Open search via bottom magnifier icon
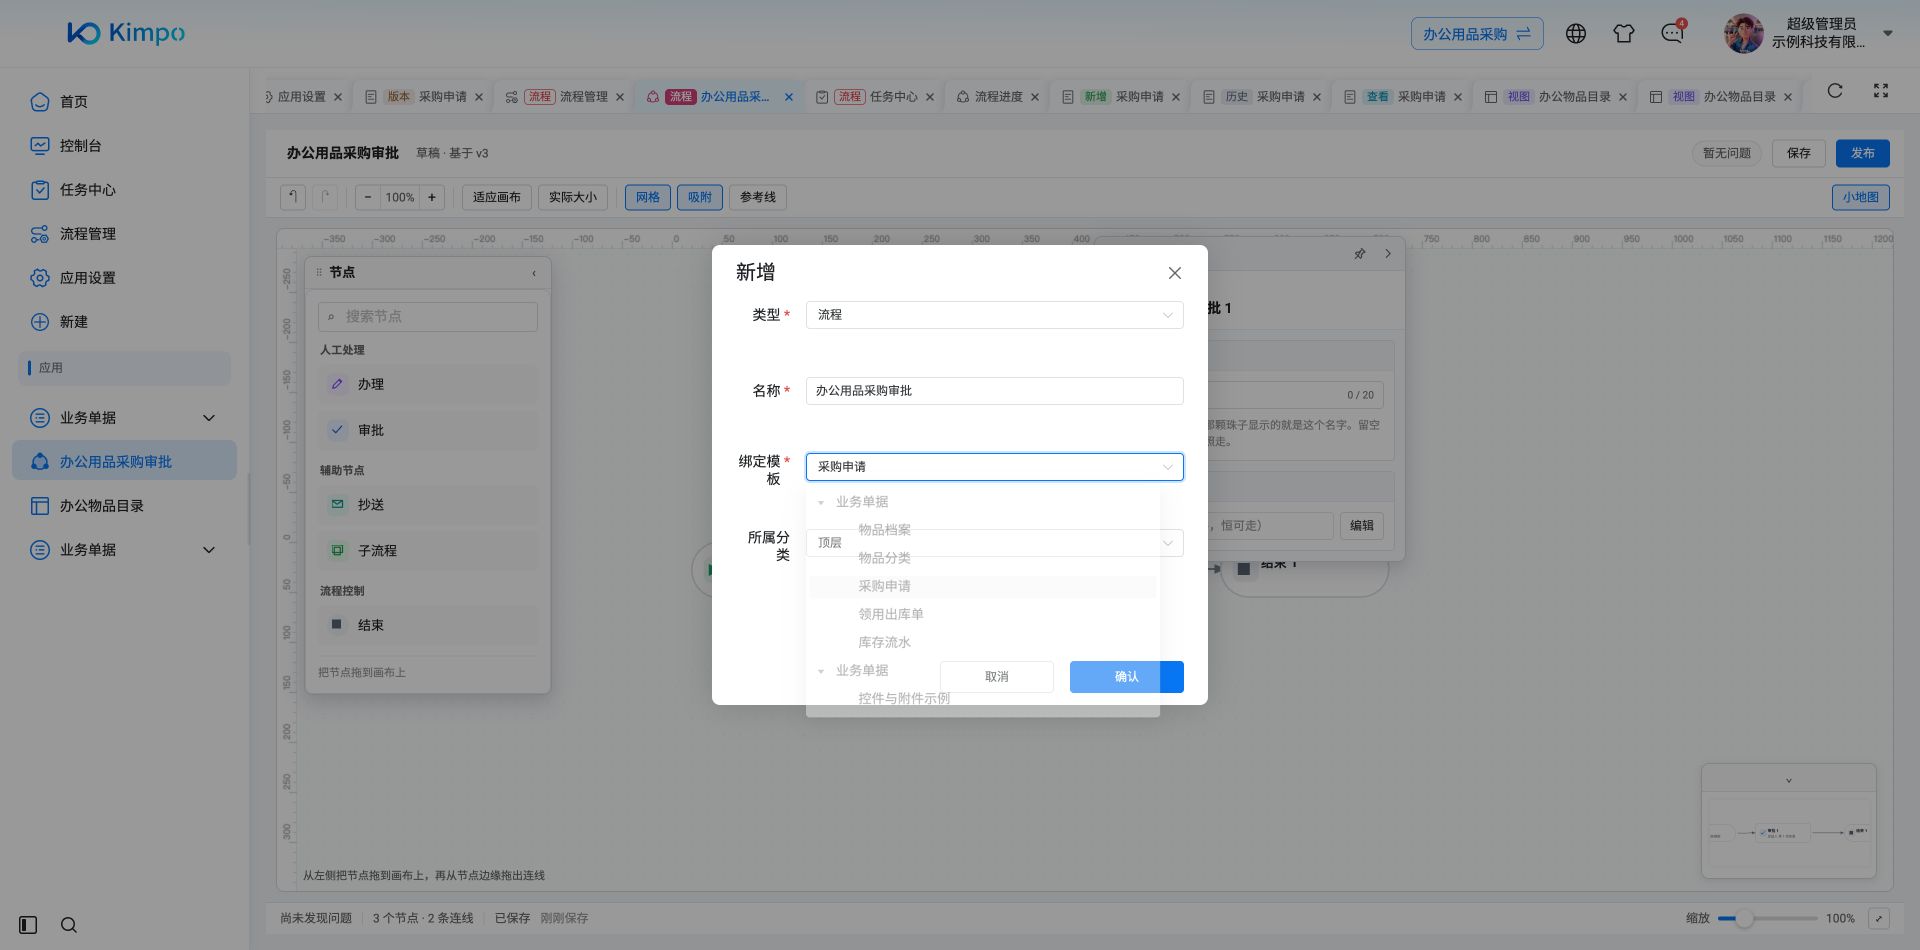This screenshot has height=950, width=1920. pyautogui.click(x=69, y=925)
